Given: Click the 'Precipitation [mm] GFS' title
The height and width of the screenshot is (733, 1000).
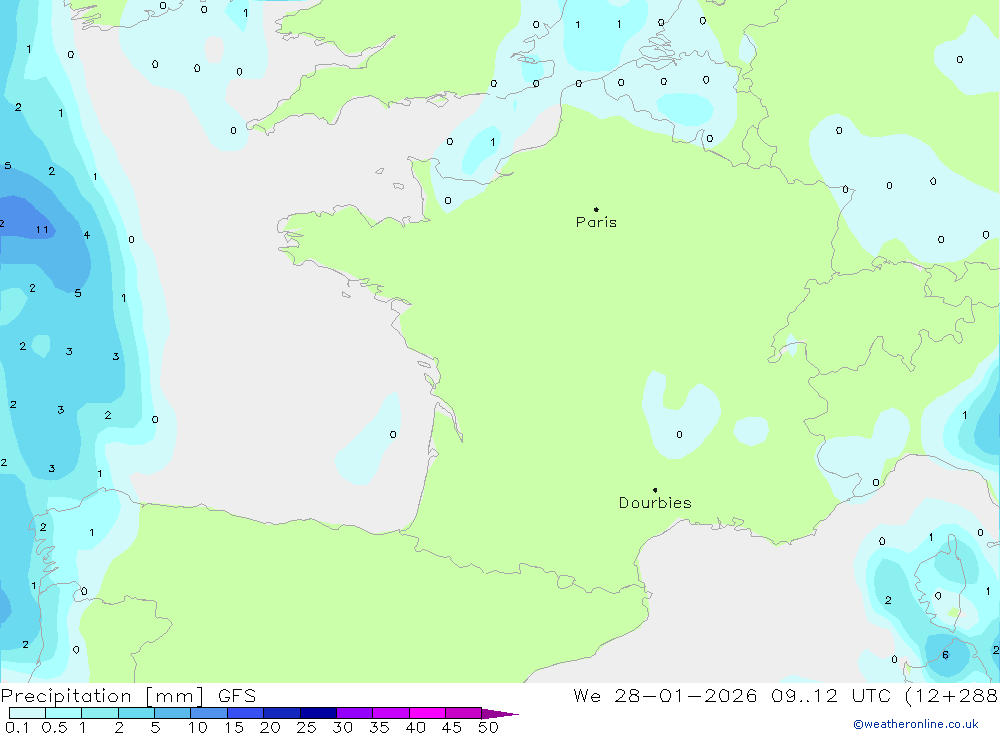Looking at the screenshot, I should click(x=128, y=695).
